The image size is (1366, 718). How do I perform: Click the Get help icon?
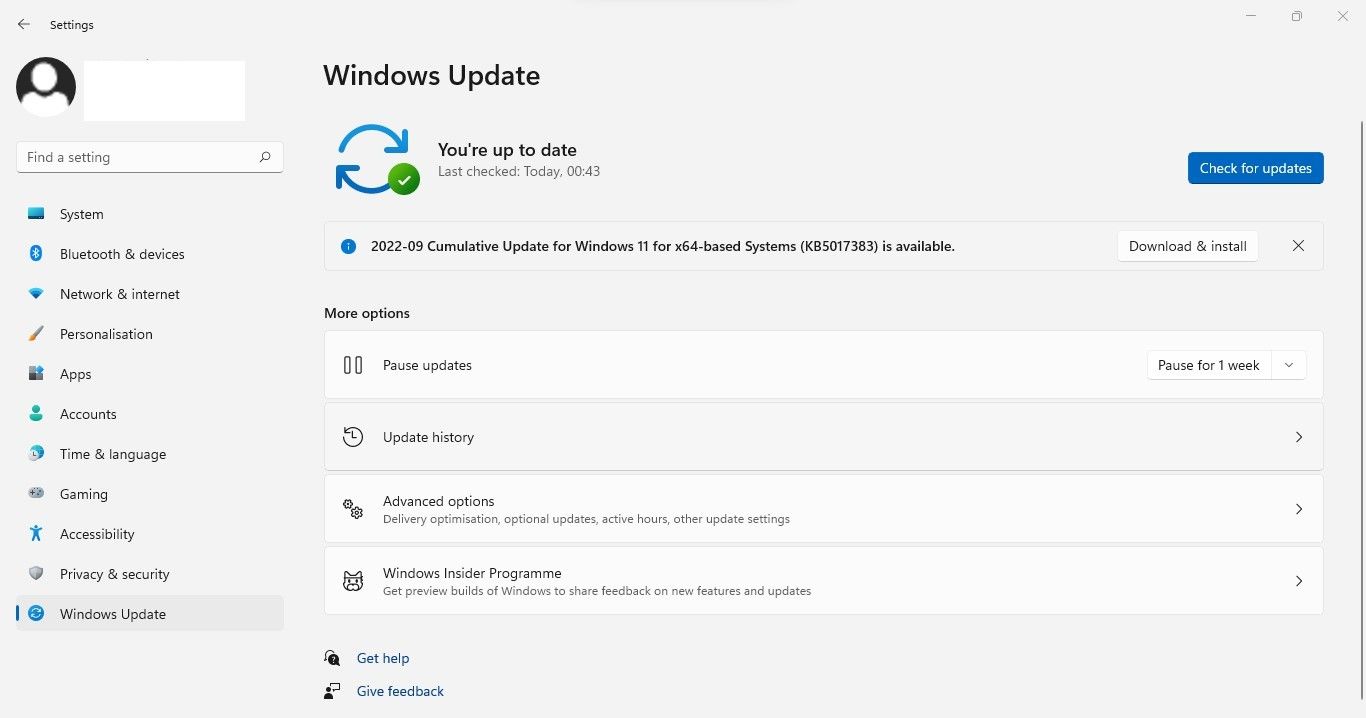click(332, 658)
